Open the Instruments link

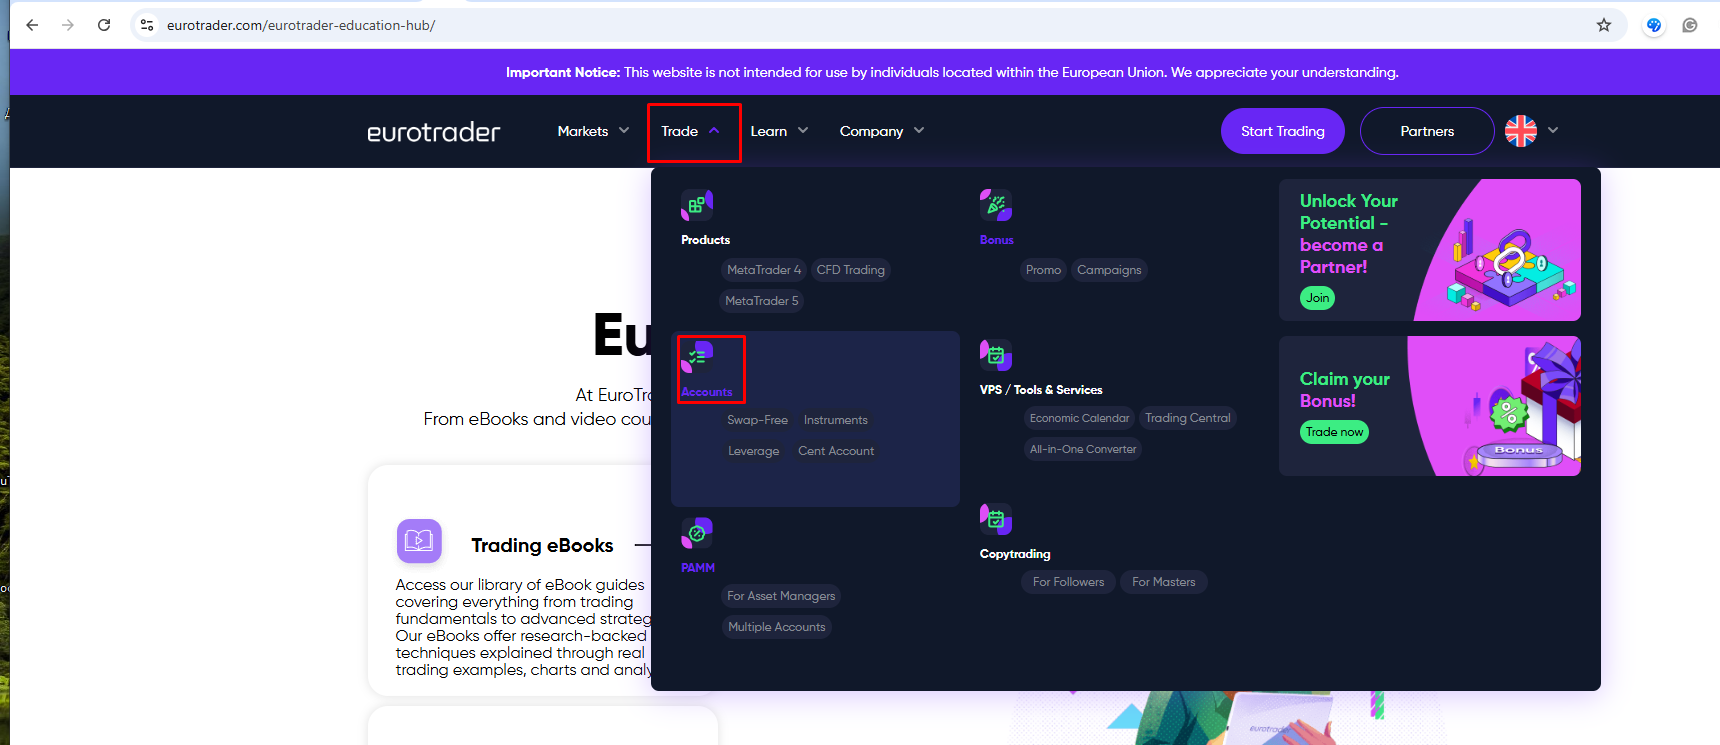point(836,420)
